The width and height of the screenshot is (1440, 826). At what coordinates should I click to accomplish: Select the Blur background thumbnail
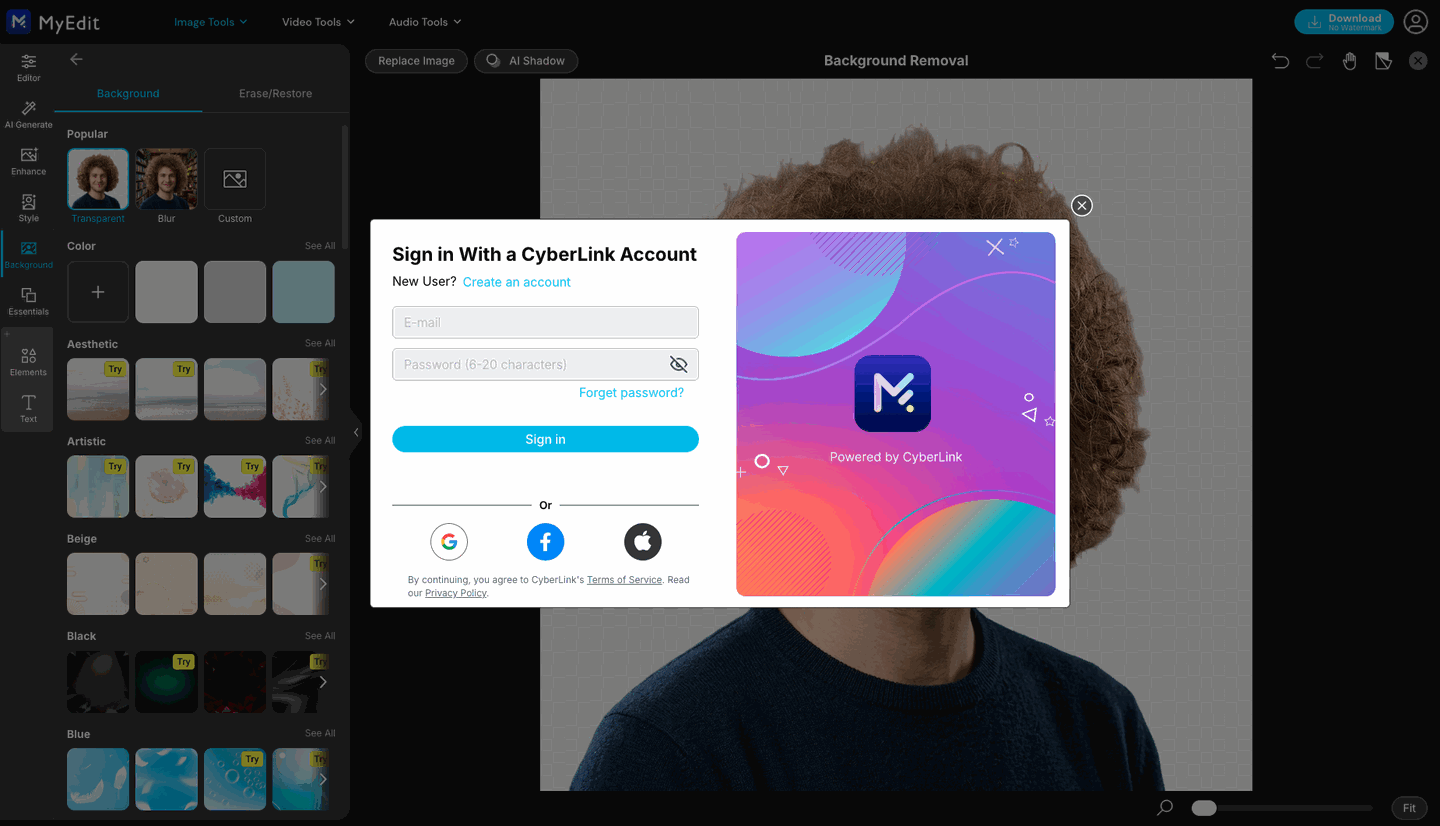point(166,179)
